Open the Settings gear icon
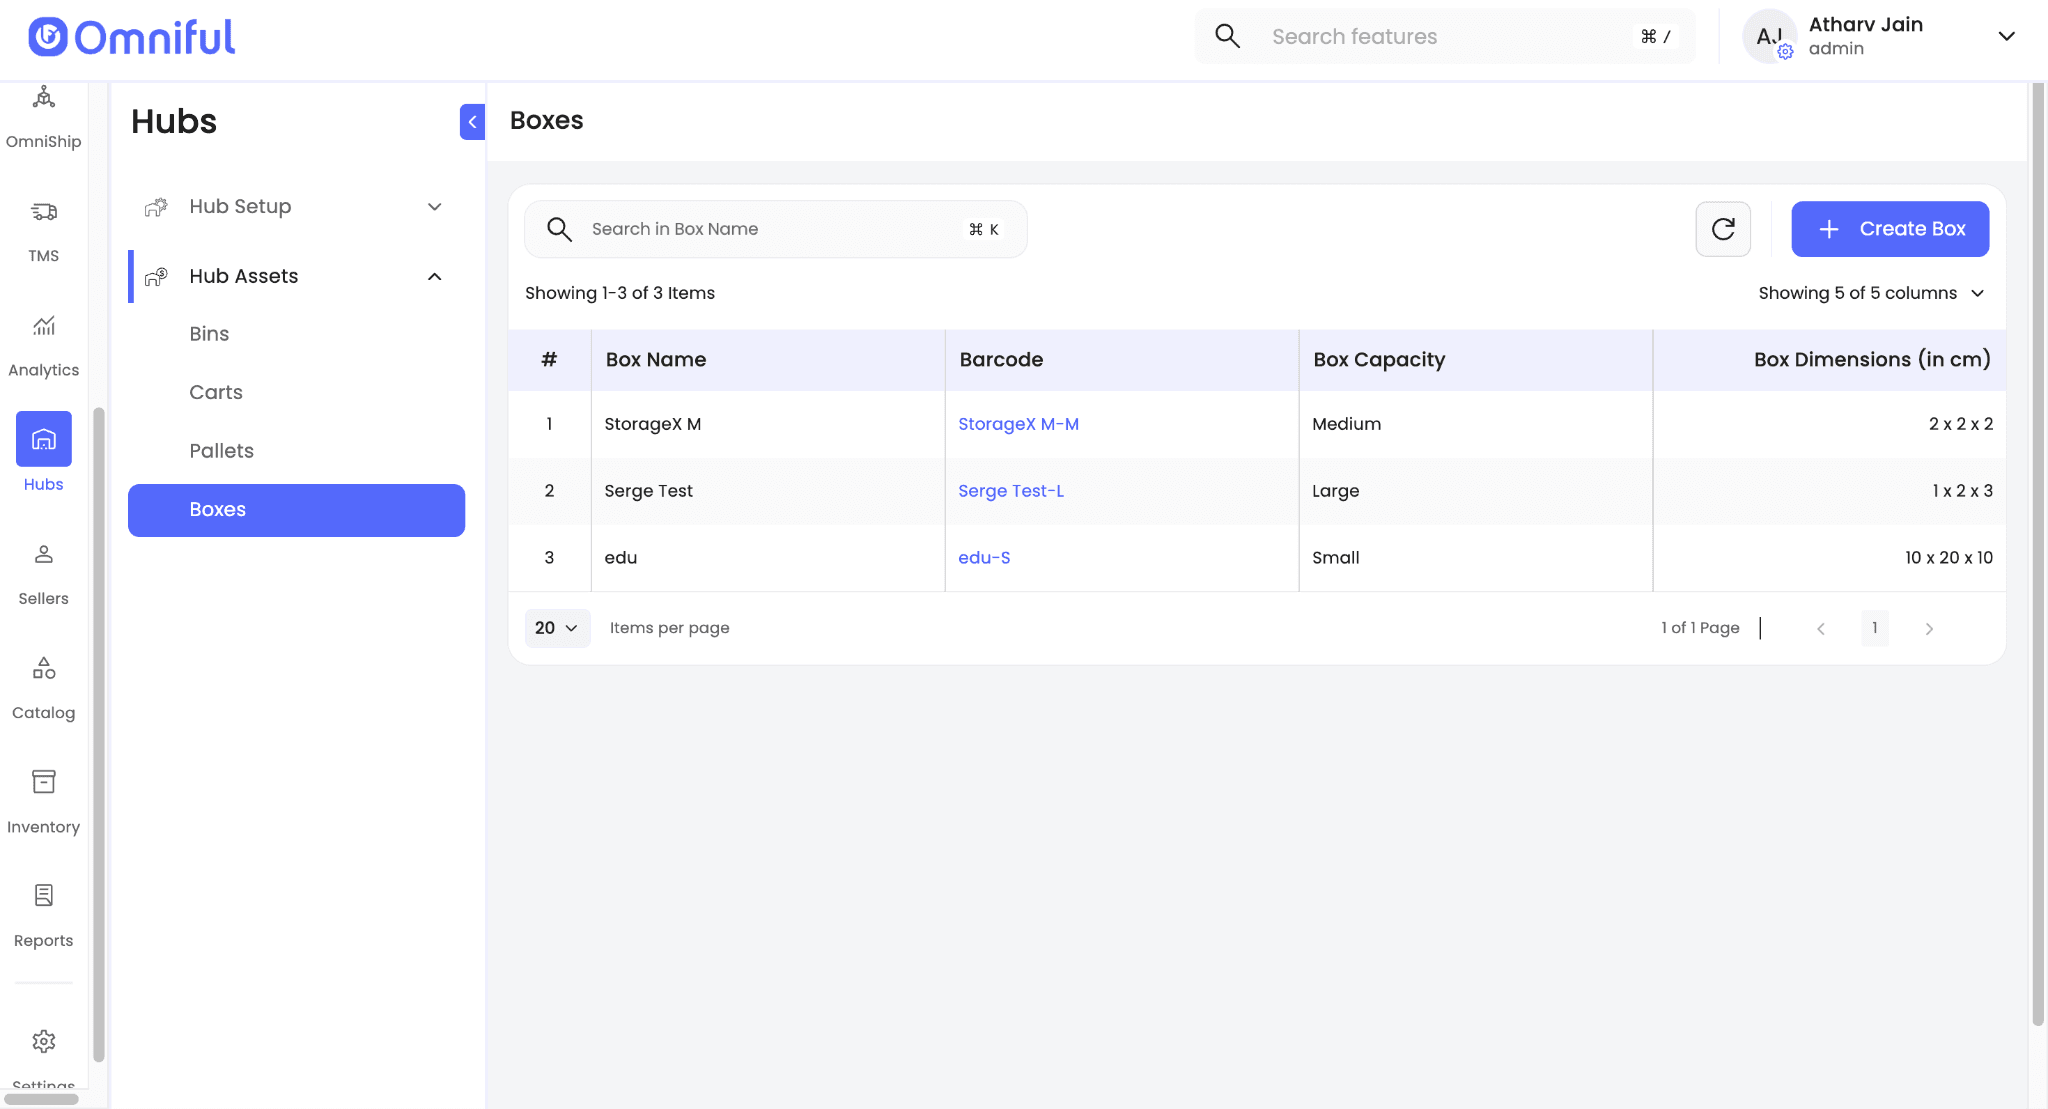This screenshot has width=2048, height=1109. [x=43, y=1041]
